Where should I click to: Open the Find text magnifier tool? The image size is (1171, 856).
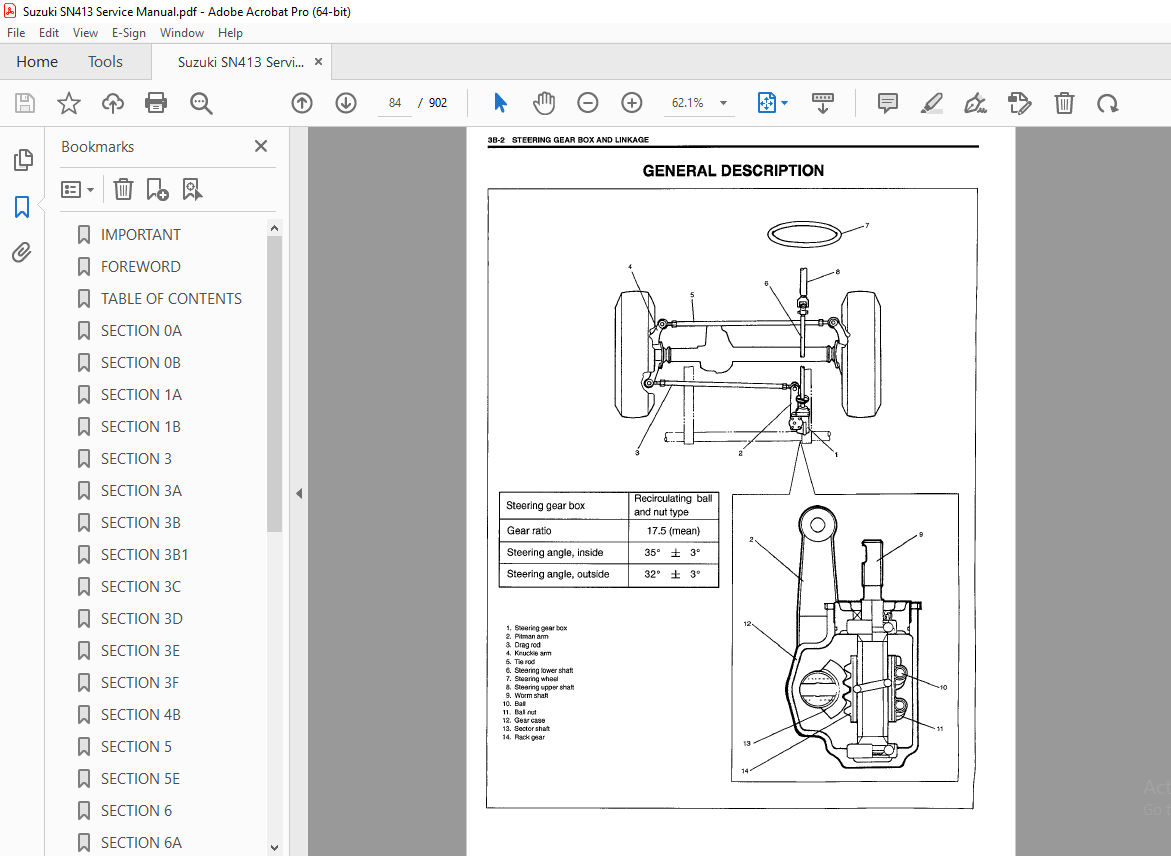(201, 103)
